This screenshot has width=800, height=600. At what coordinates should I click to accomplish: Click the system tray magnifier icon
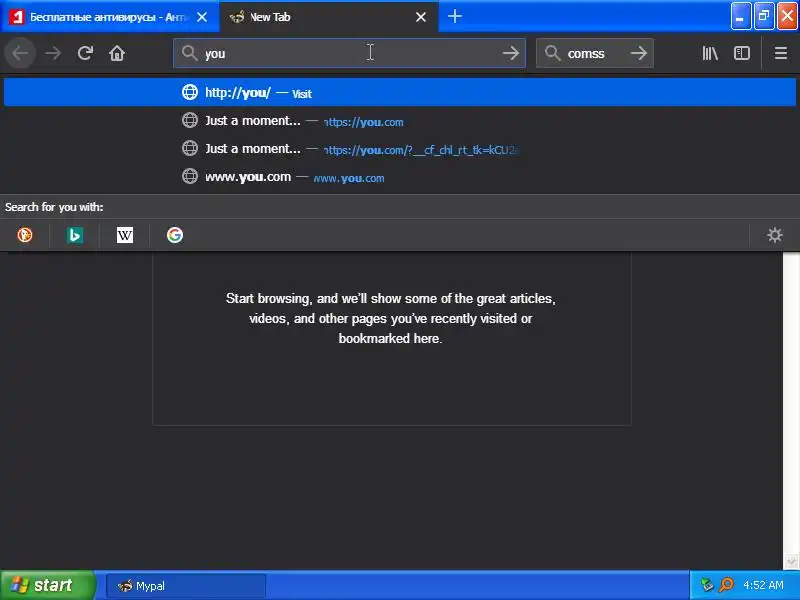point(726,585)
